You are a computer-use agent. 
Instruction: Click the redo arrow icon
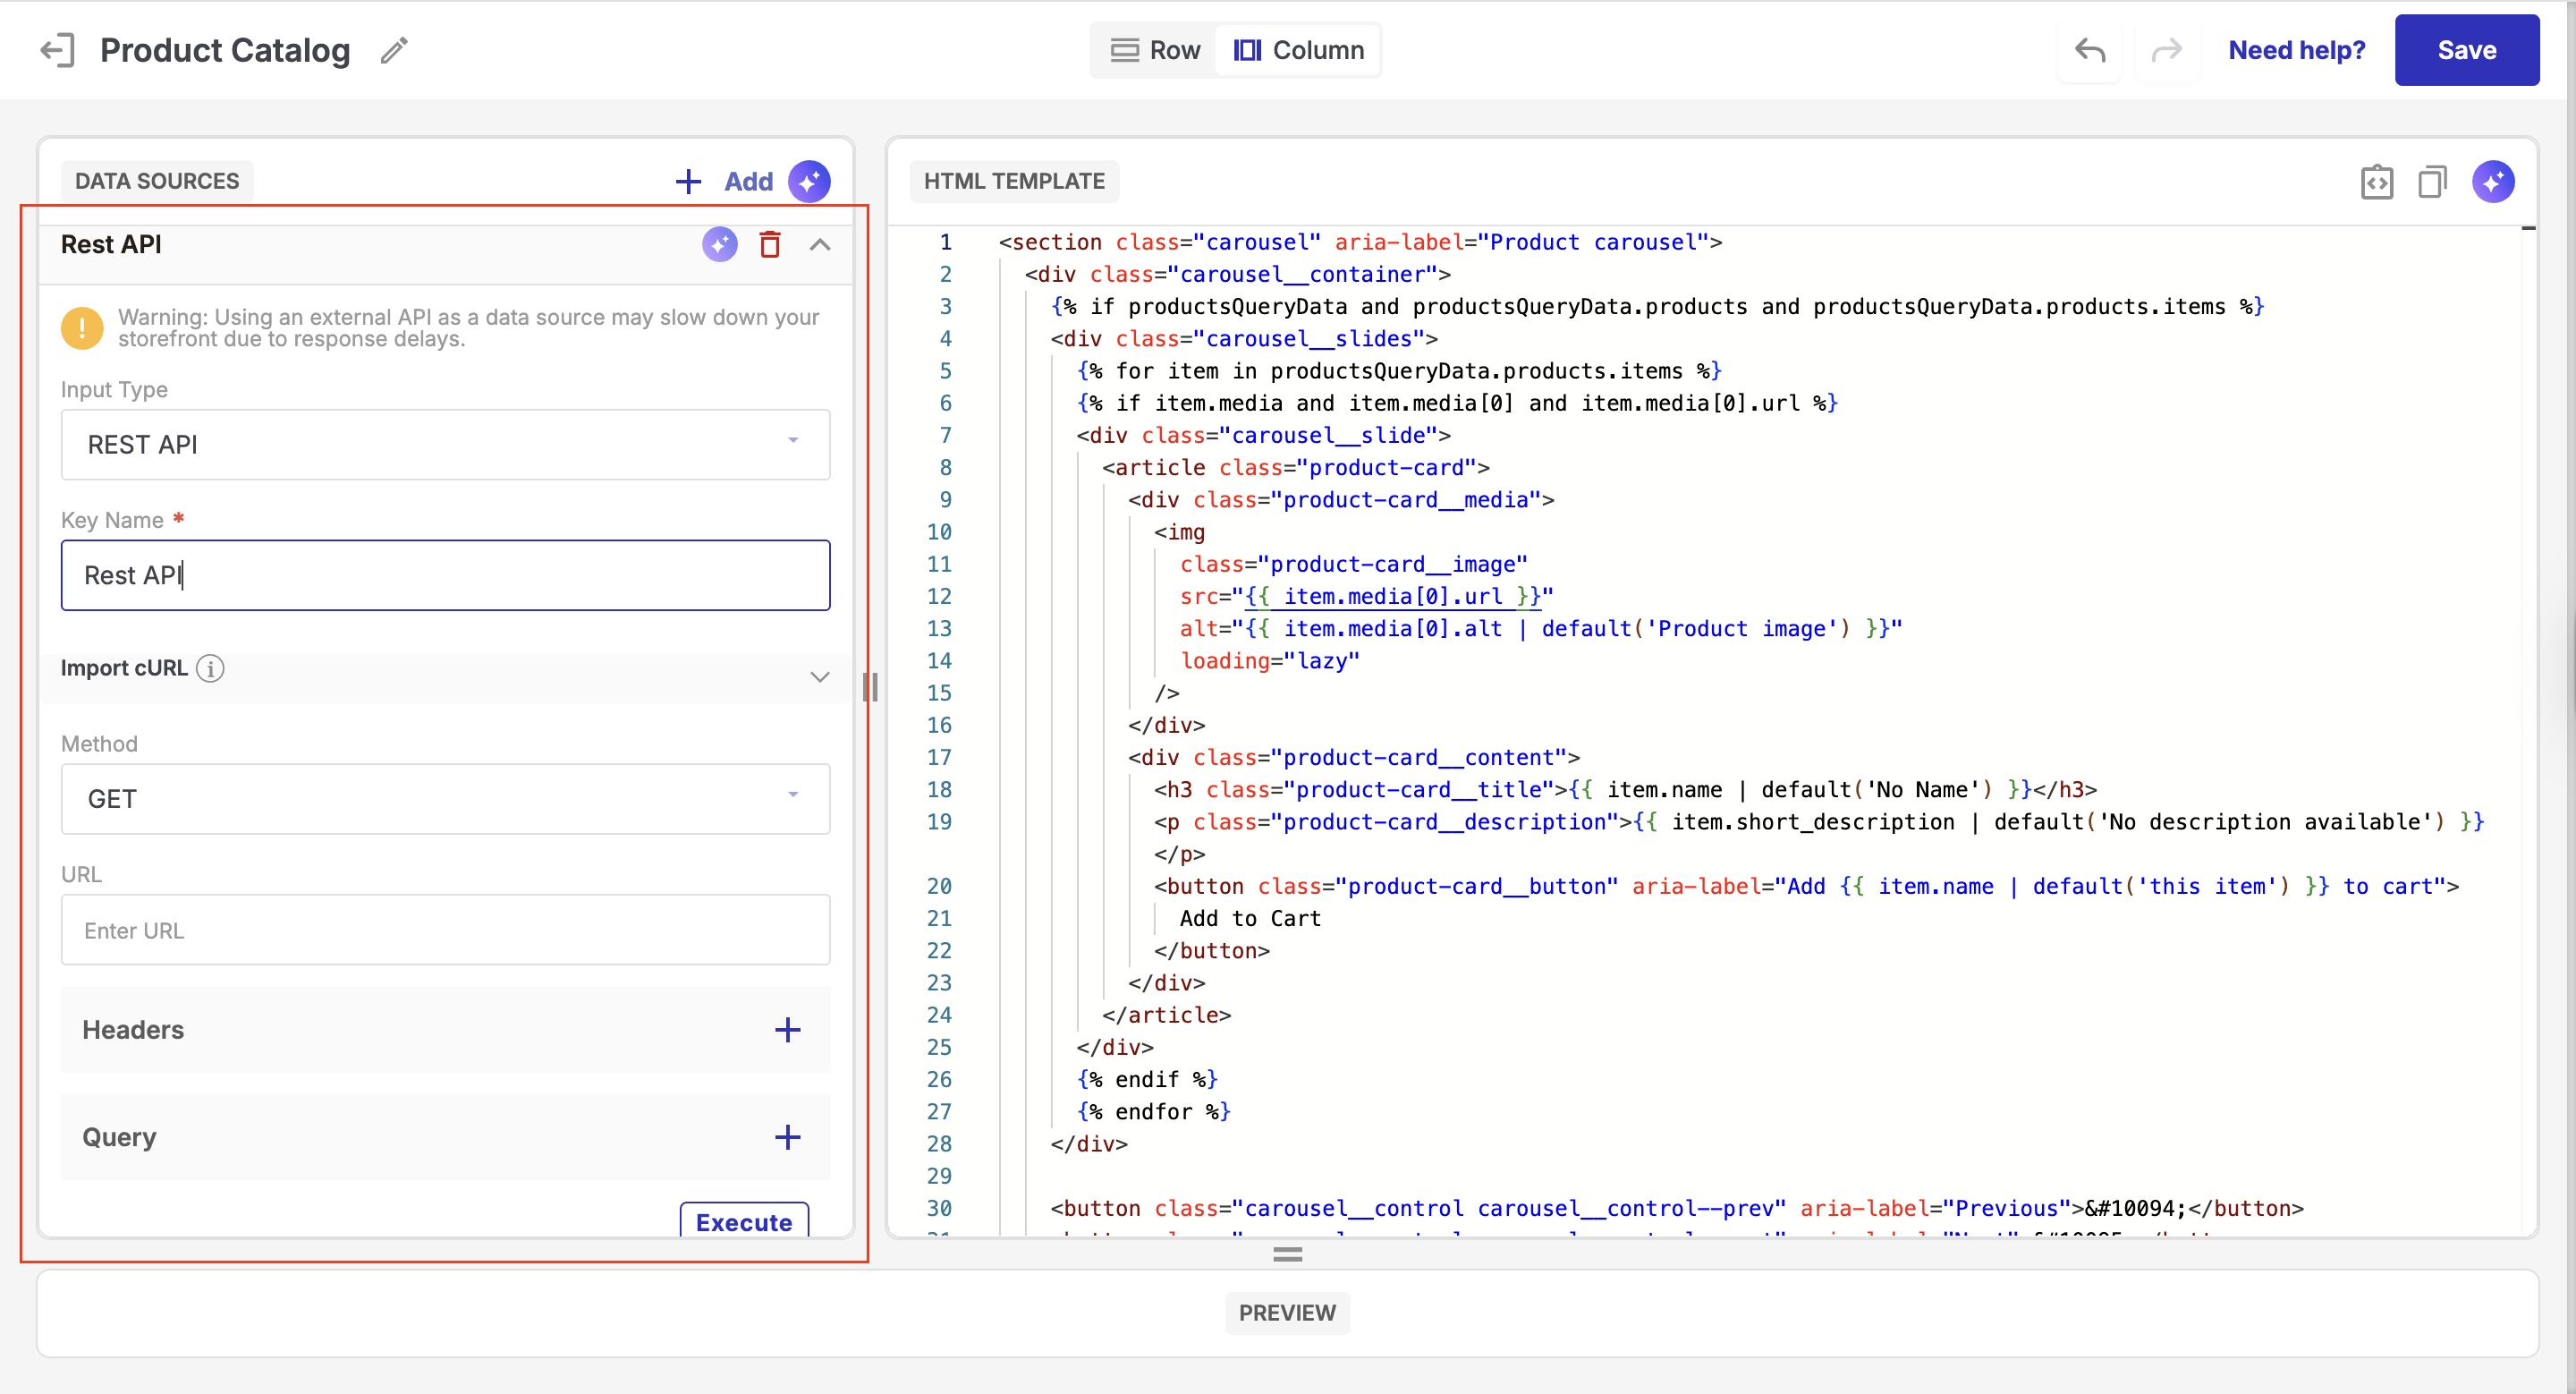tap(2166, 50)
